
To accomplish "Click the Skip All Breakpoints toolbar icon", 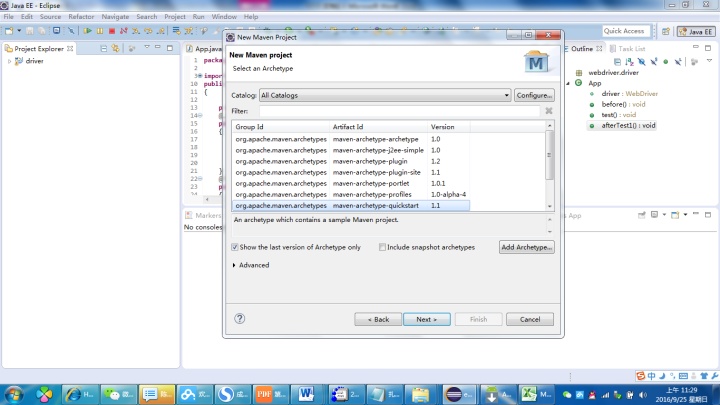I will pos(71,31).
